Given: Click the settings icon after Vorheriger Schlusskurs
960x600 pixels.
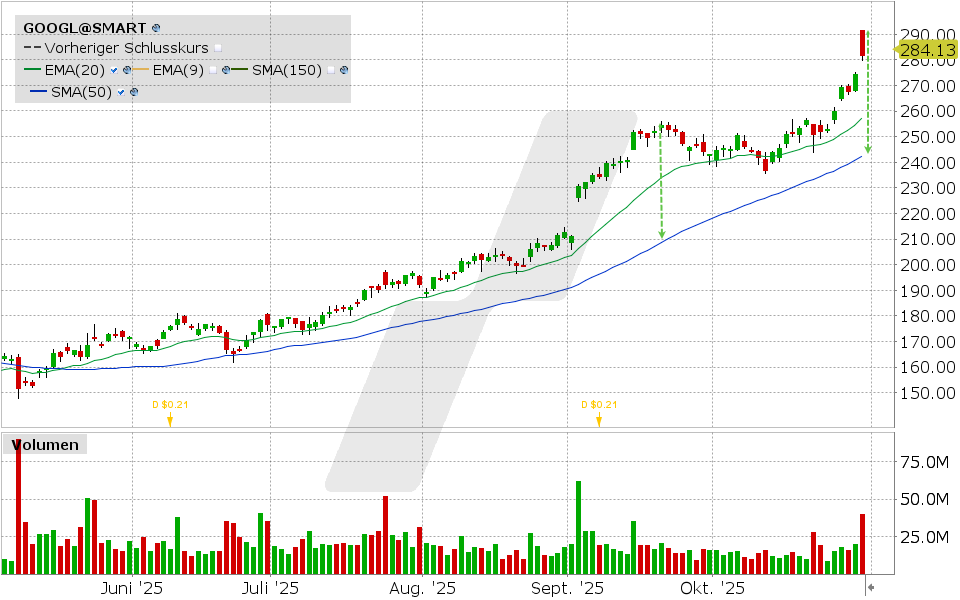Looking at the screenshot, I should point(217,48).
